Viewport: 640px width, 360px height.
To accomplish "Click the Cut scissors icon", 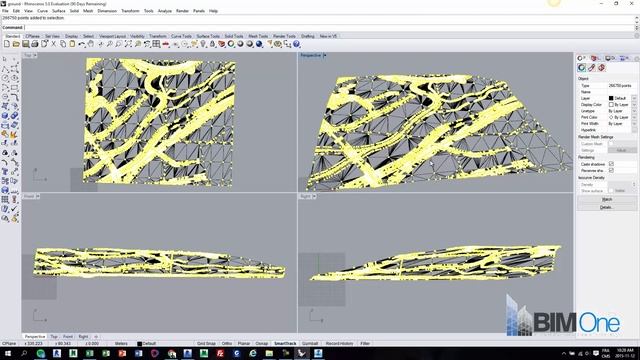I will point(54,44).
